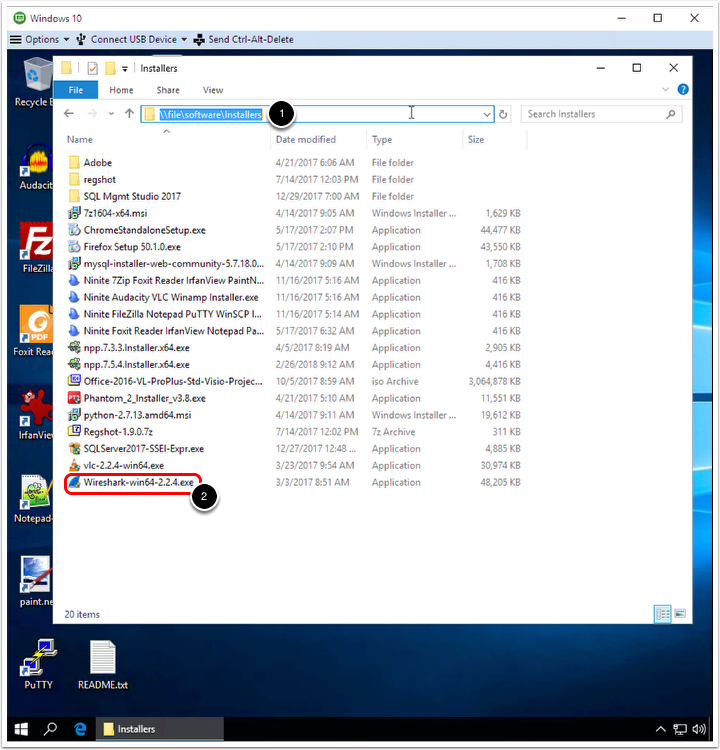The image size is (720, 750).
Task: Open the IrfanView desktop shortcut
Action: (35, 414)
